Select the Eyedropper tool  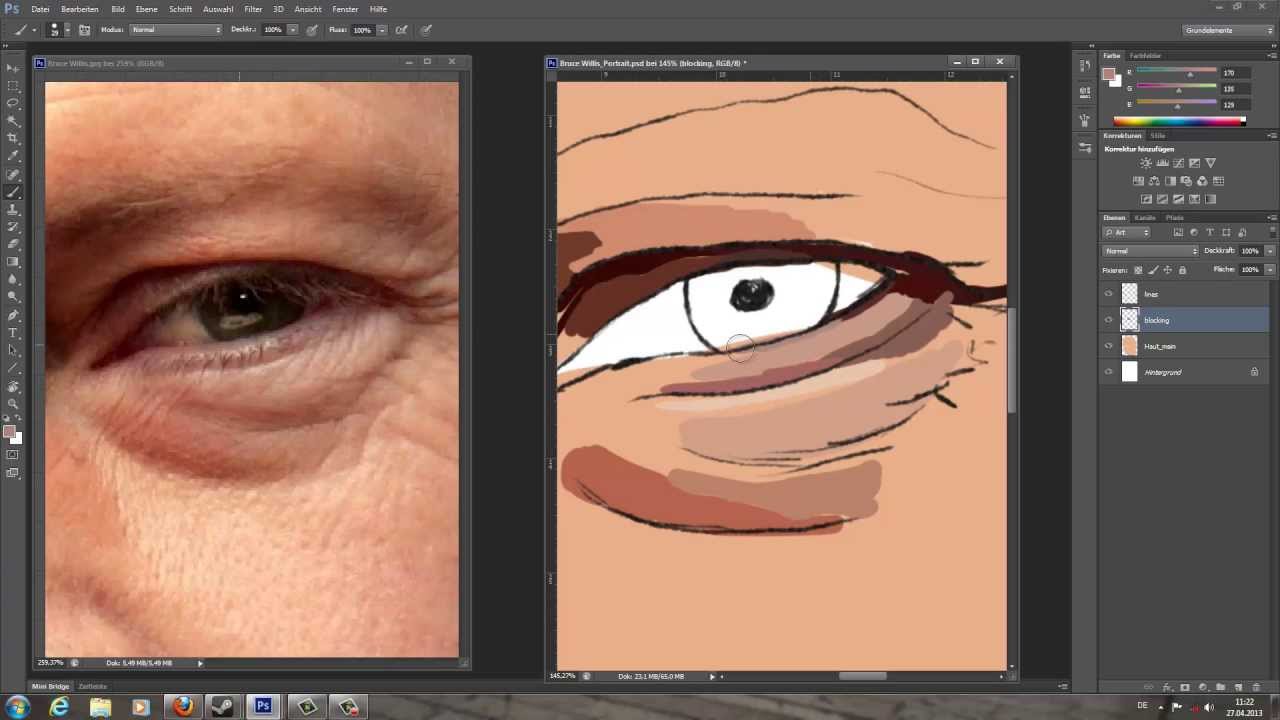click(13, 156)
